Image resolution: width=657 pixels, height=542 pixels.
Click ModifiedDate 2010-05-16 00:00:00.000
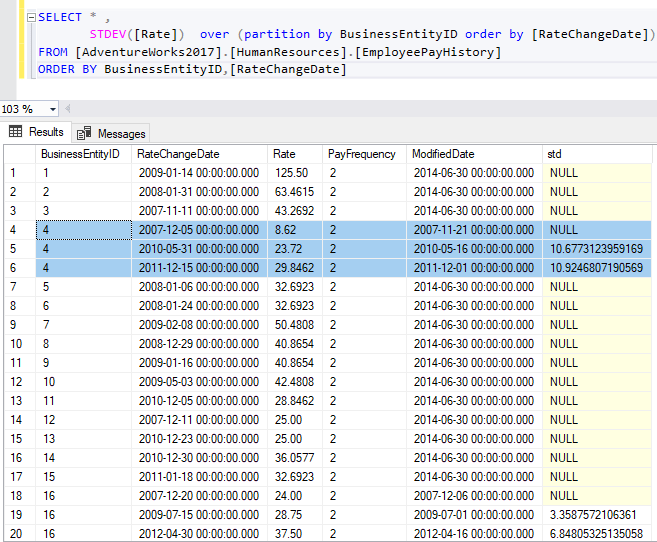(474, 249)
